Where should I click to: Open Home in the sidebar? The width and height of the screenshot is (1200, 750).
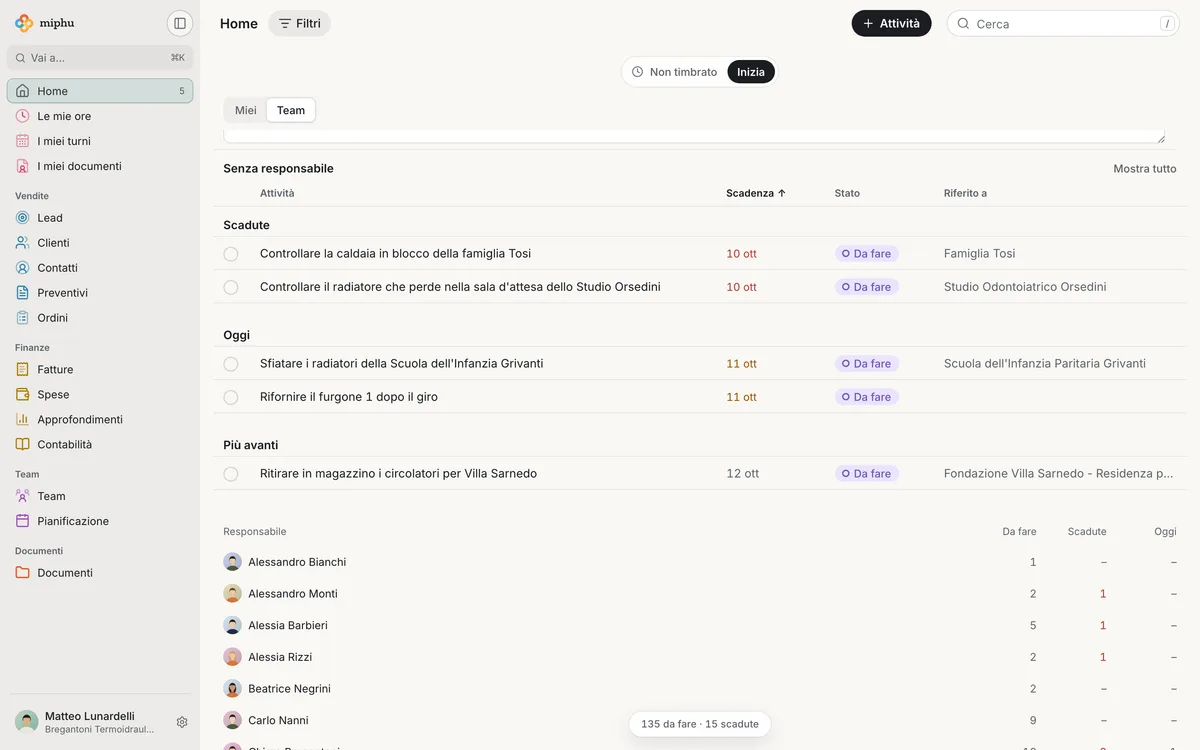click(100, 91)
